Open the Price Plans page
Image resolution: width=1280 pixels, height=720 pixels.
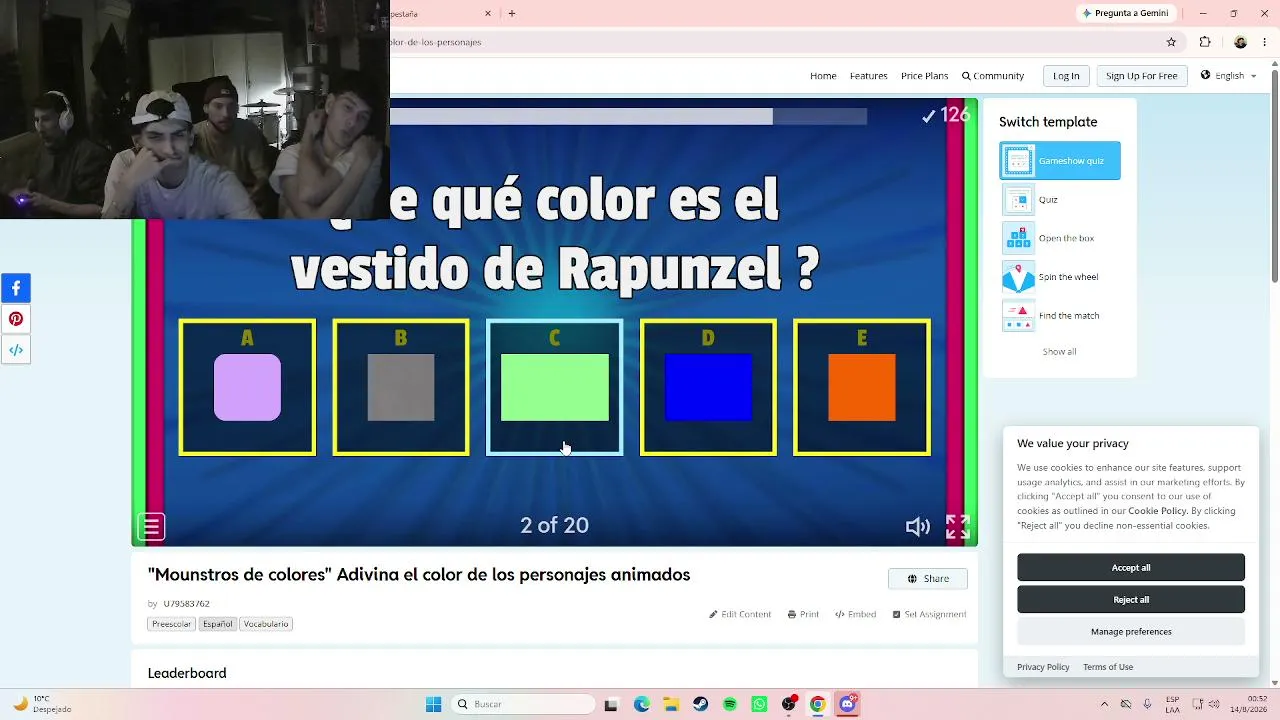[x=924, y=76]
